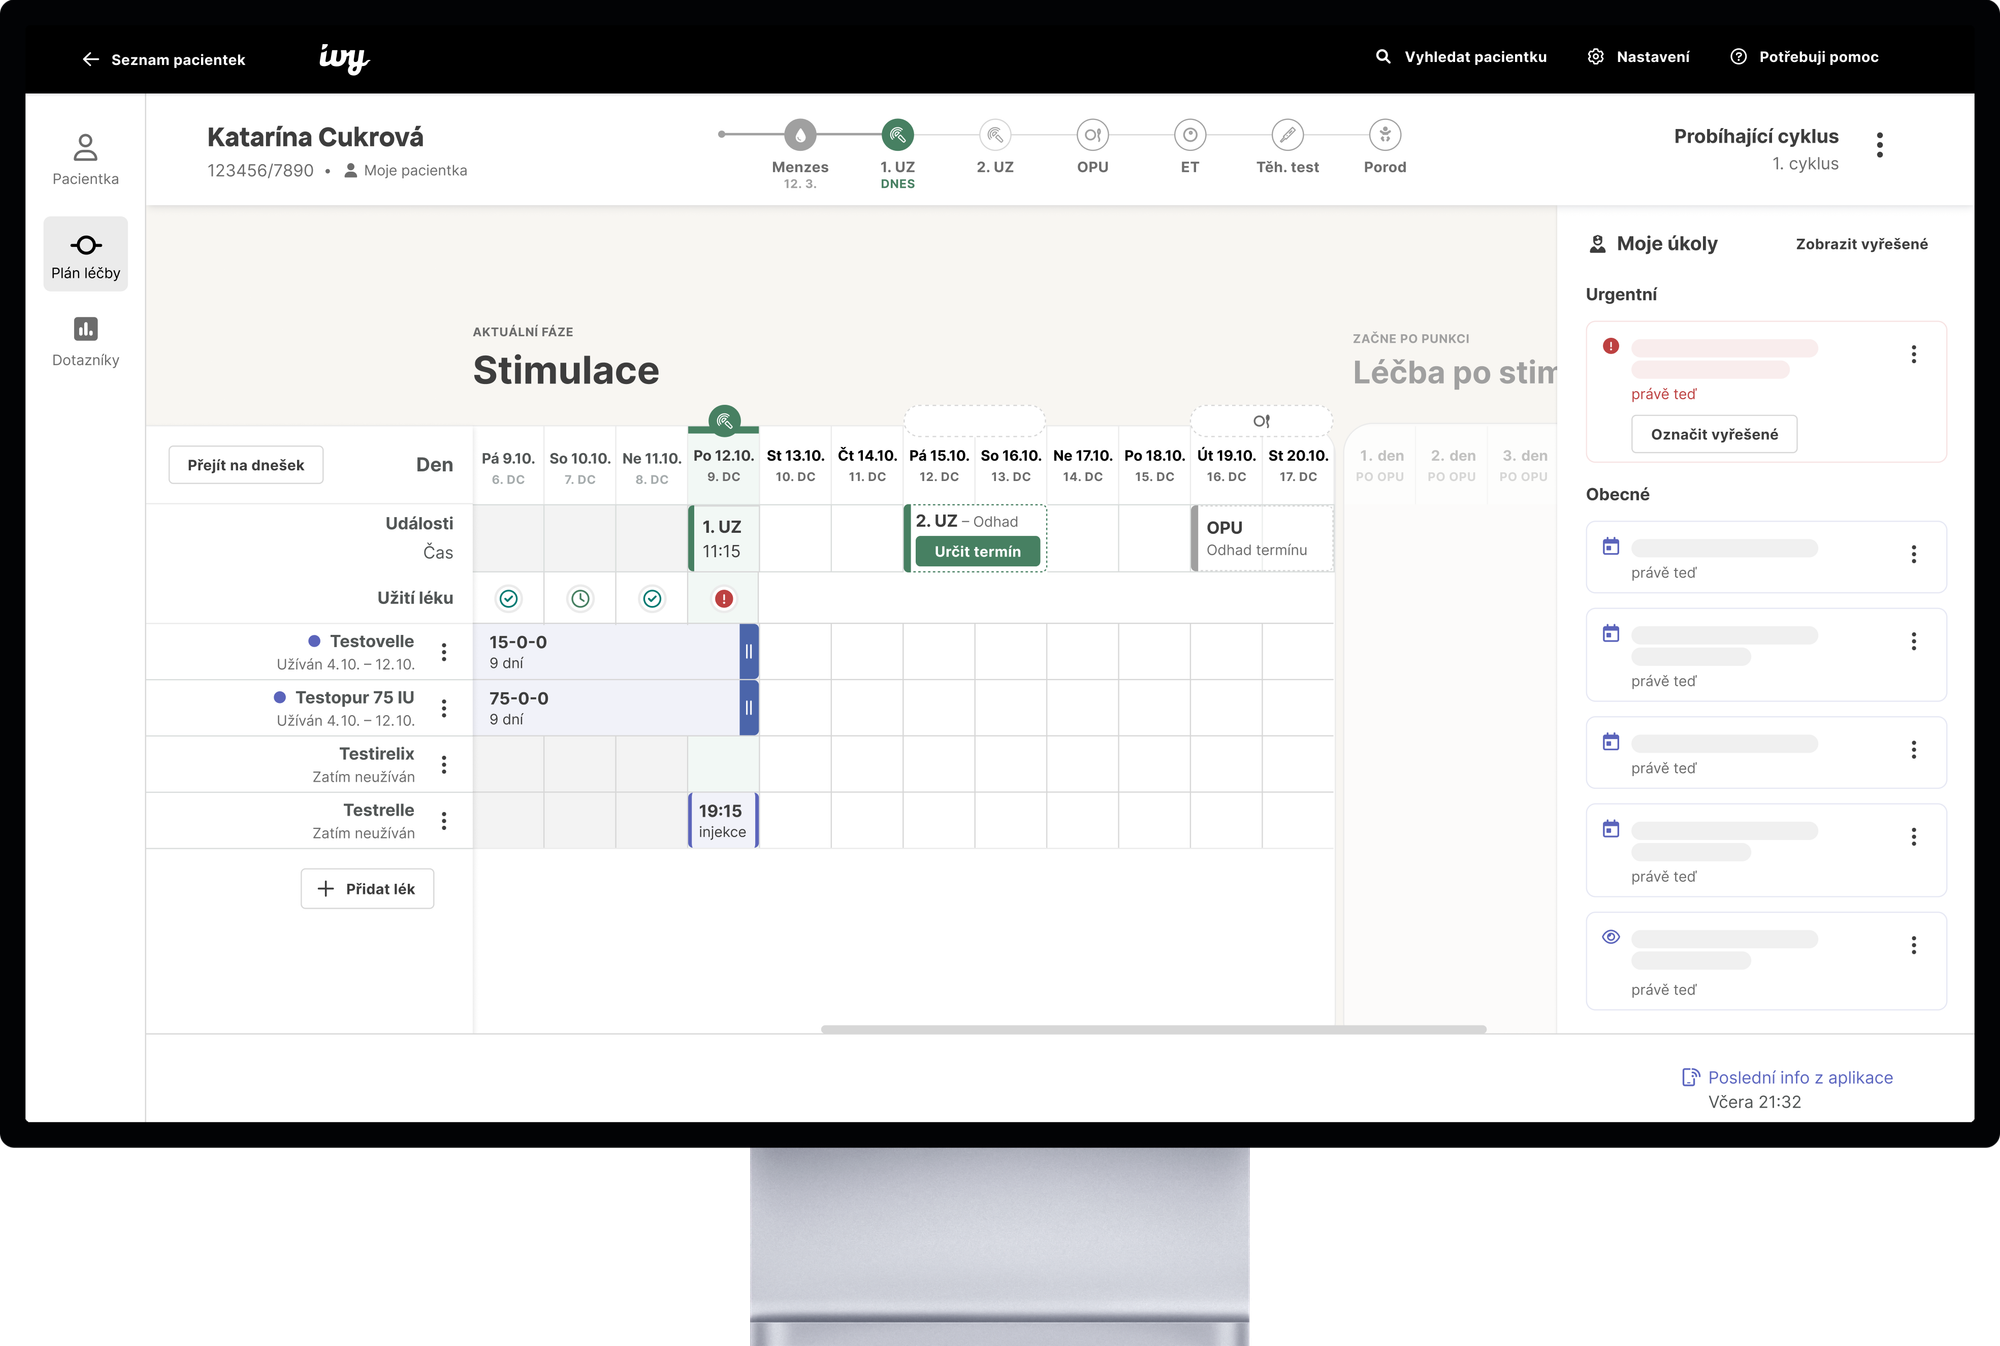Click the horizontal scrollbar under the calendar

click(1153, 1029)
